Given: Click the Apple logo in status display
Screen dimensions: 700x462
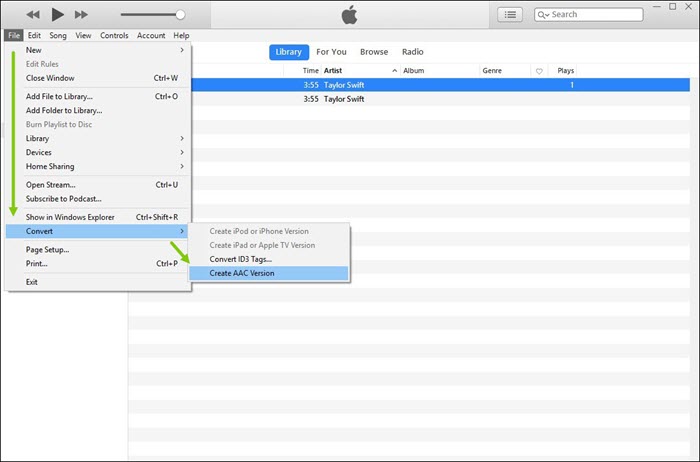Looking at the screenshot, I should [x=350, y=15].
